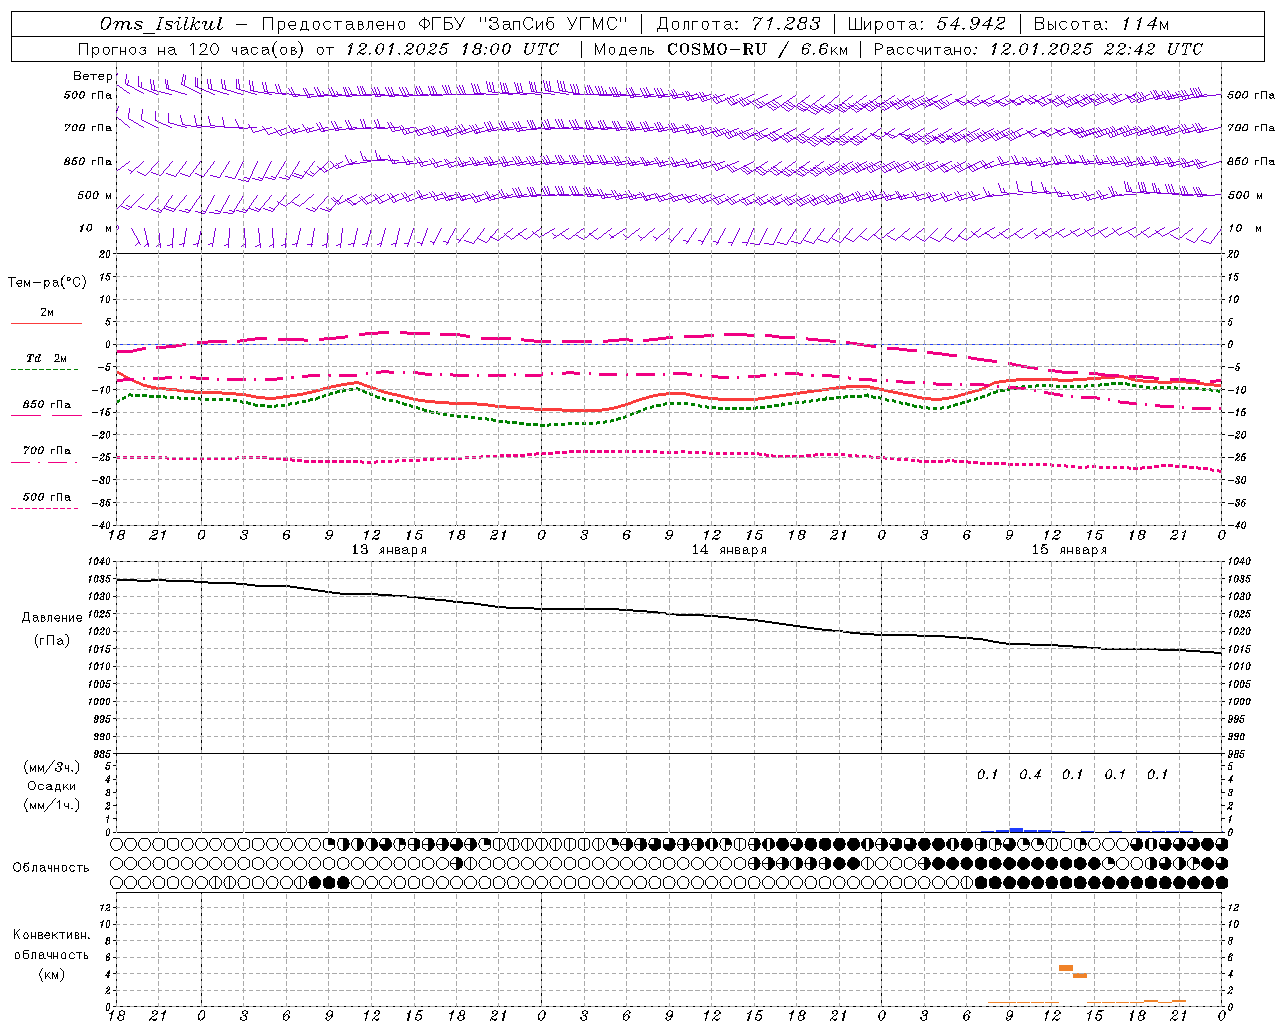Click the Ветер wind panel label

[x=93, y=76]
